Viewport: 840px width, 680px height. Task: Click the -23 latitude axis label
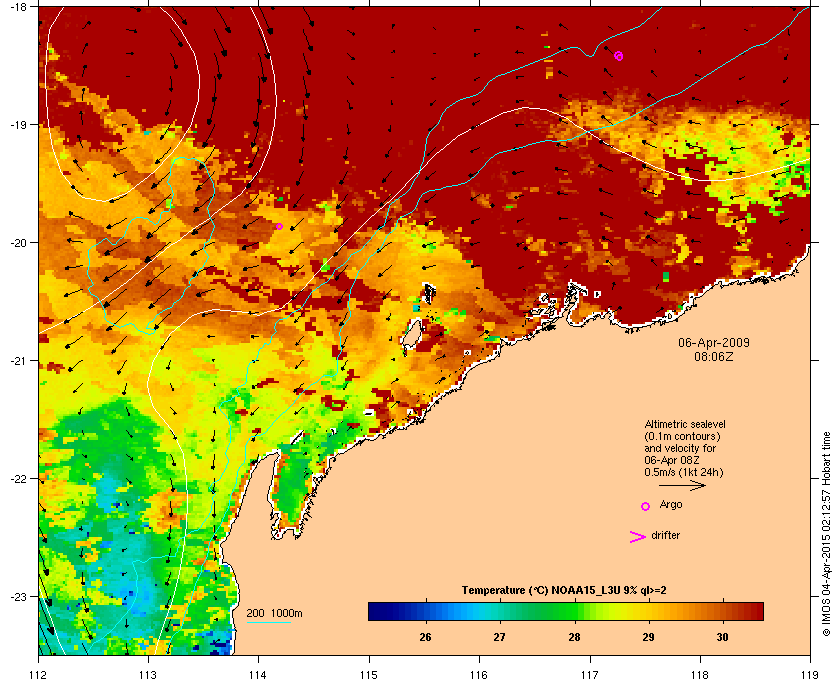coord(20,596)
